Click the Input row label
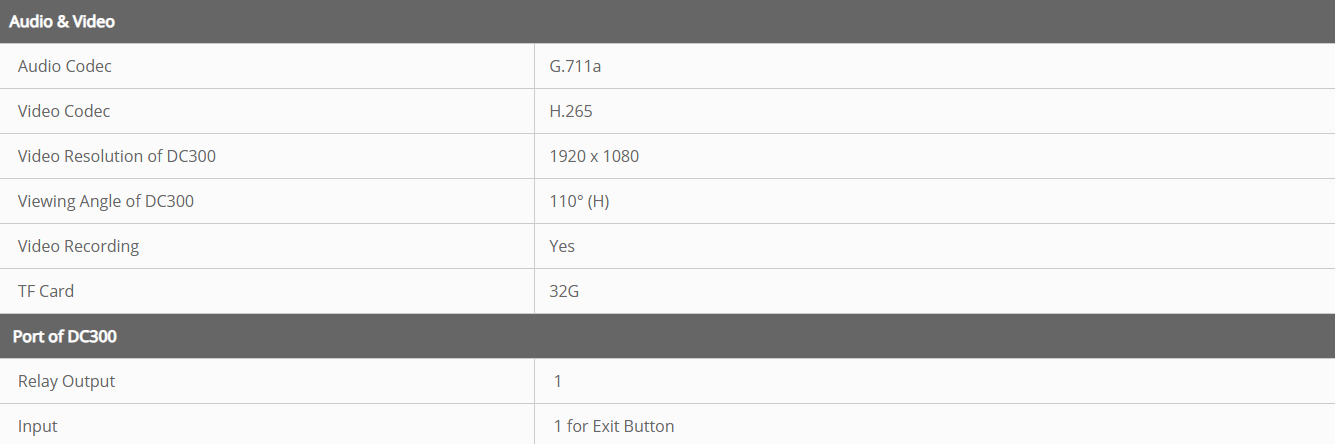Screen dimensions: 1335x444 point(38,426)
